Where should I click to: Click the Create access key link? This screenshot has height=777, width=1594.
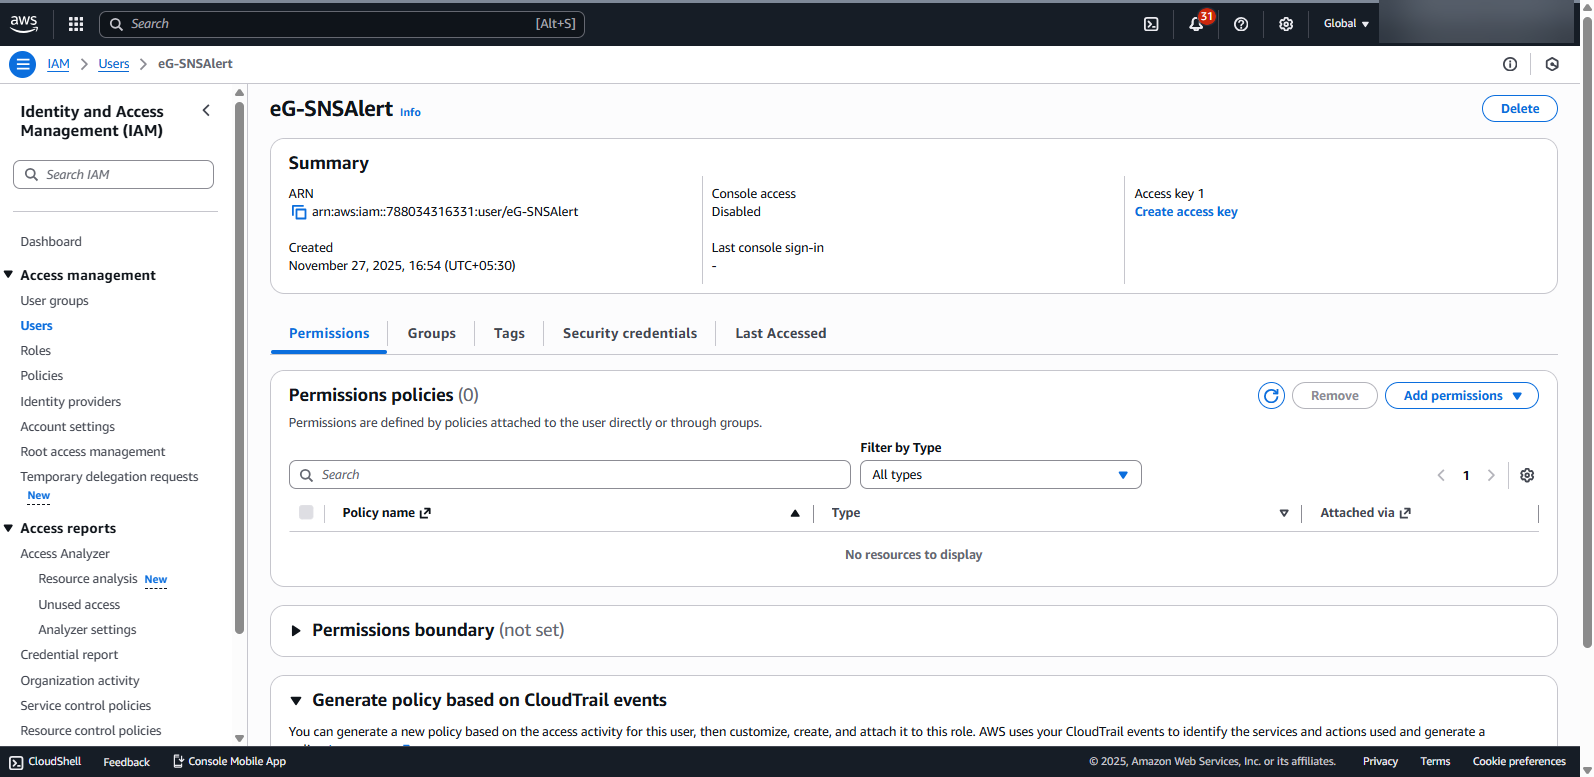point(1186,212)
